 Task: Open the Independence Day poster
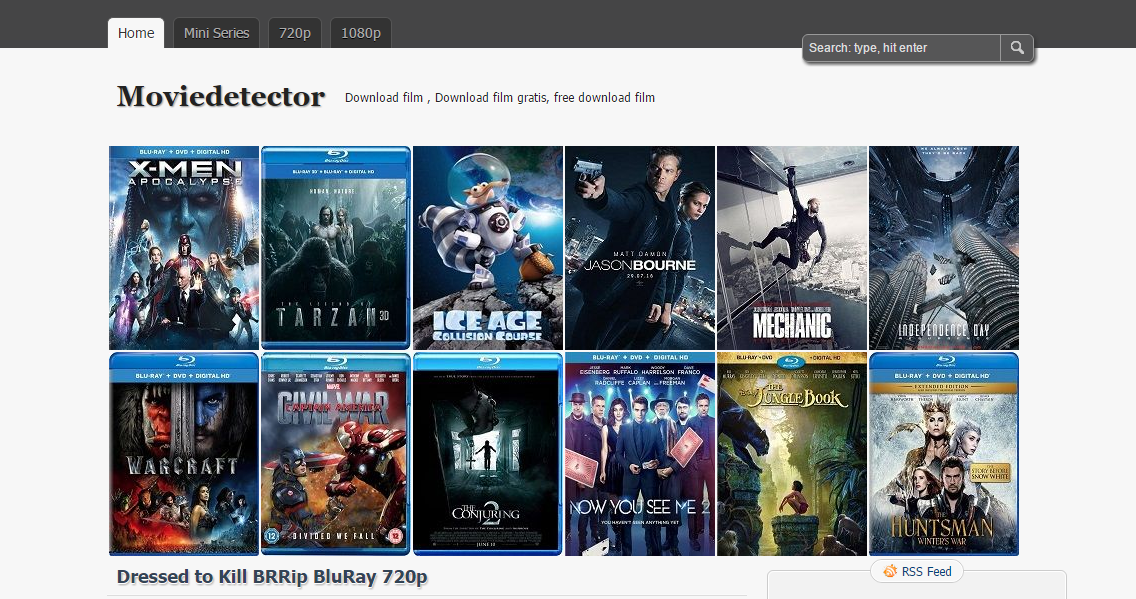pyautogui.click(x=944, y=248)
